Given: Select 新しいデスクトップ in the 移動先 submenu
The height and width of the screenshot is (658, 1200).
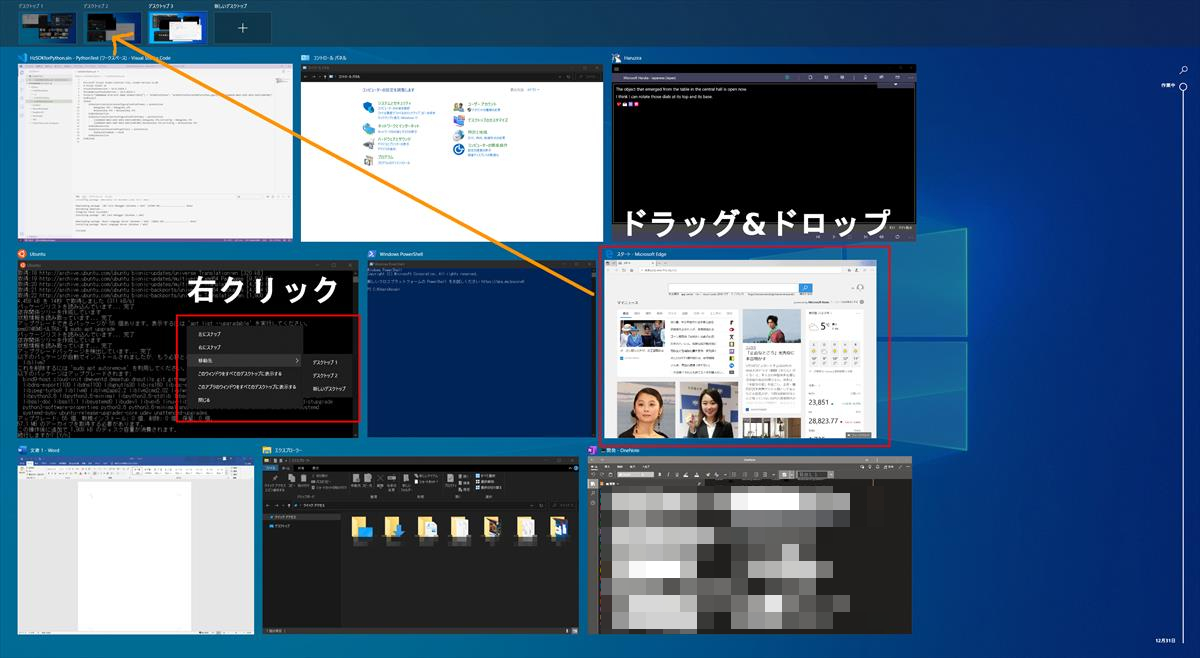Looking at the screenshot, I should coord(329,388).
